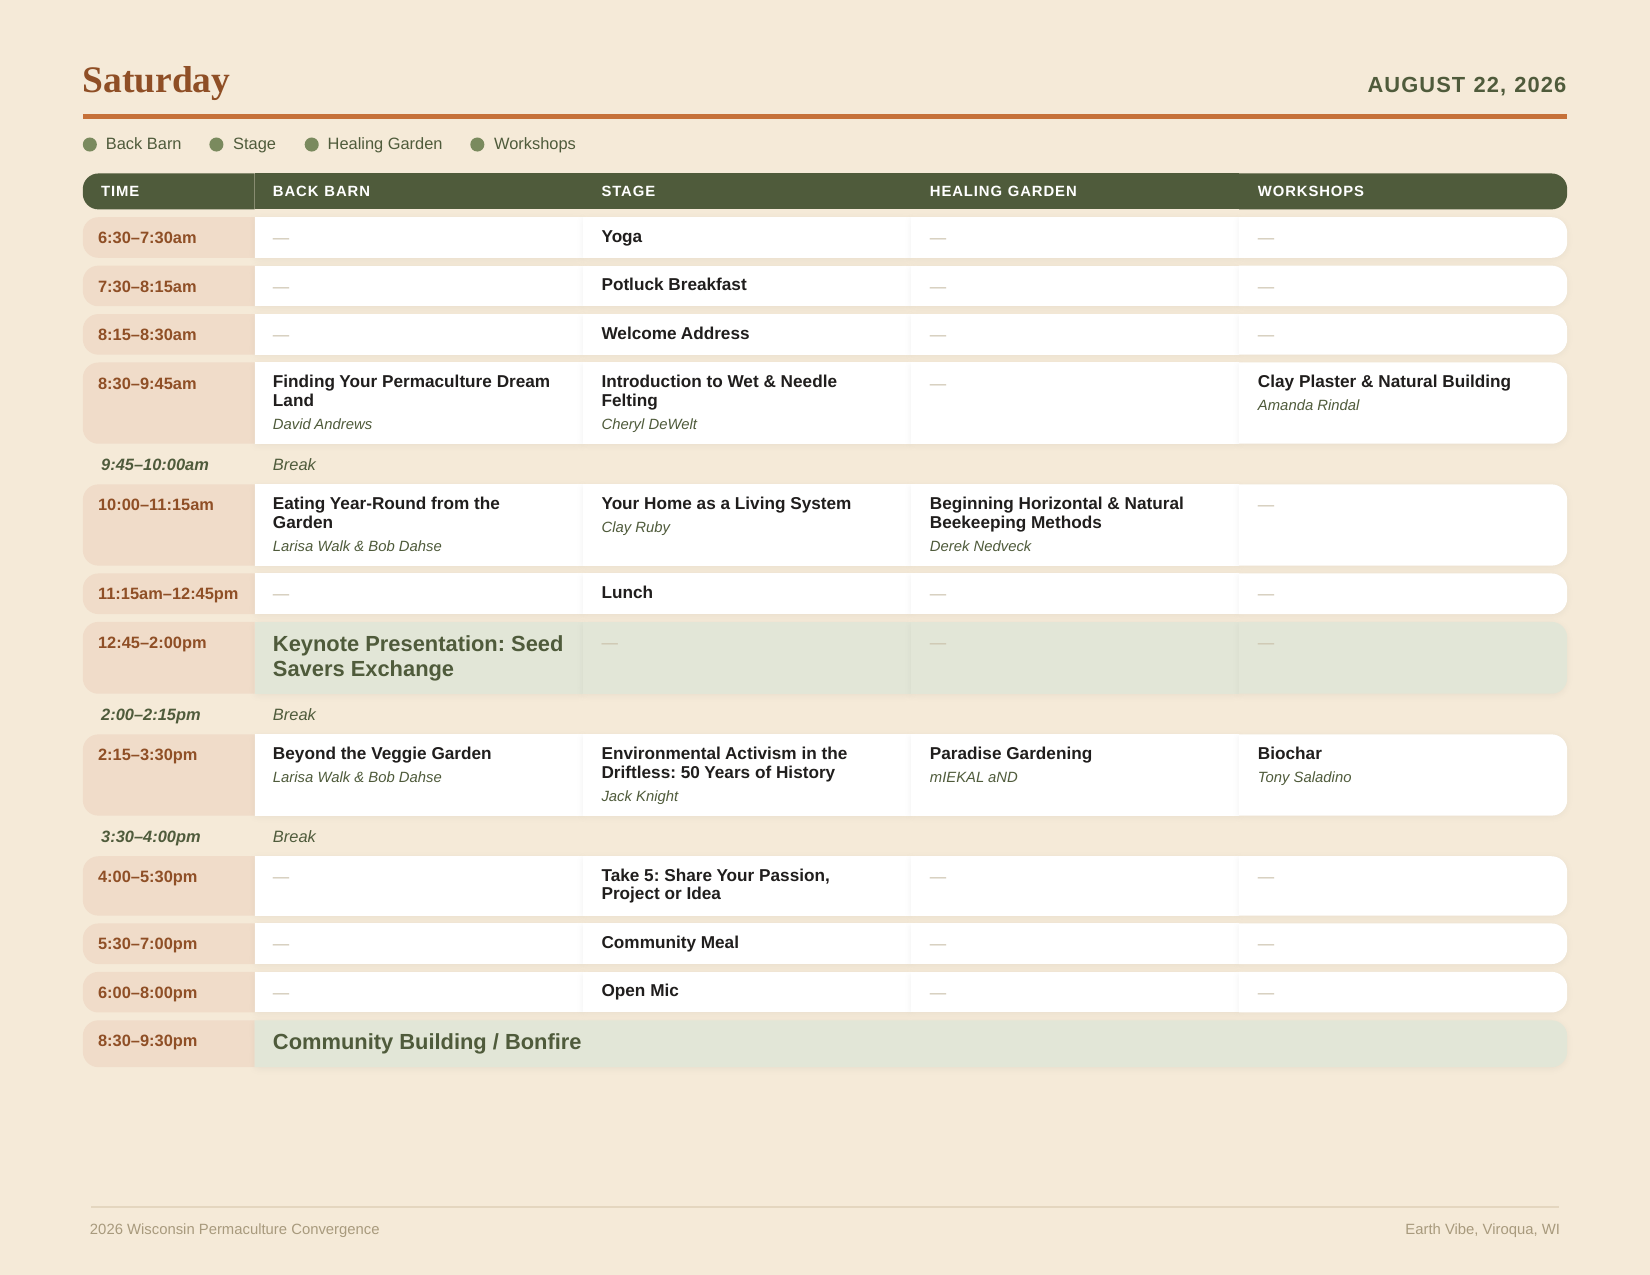Open 'Keynote Presentation: Seed Savers Exchange'
Viewport: 1650px width, 1275px height.
[x=418, y=657]
